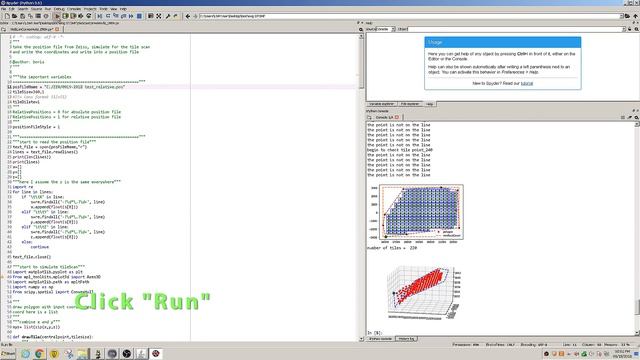
Task: Open the Run menu
Action: (x=48, y=9)
